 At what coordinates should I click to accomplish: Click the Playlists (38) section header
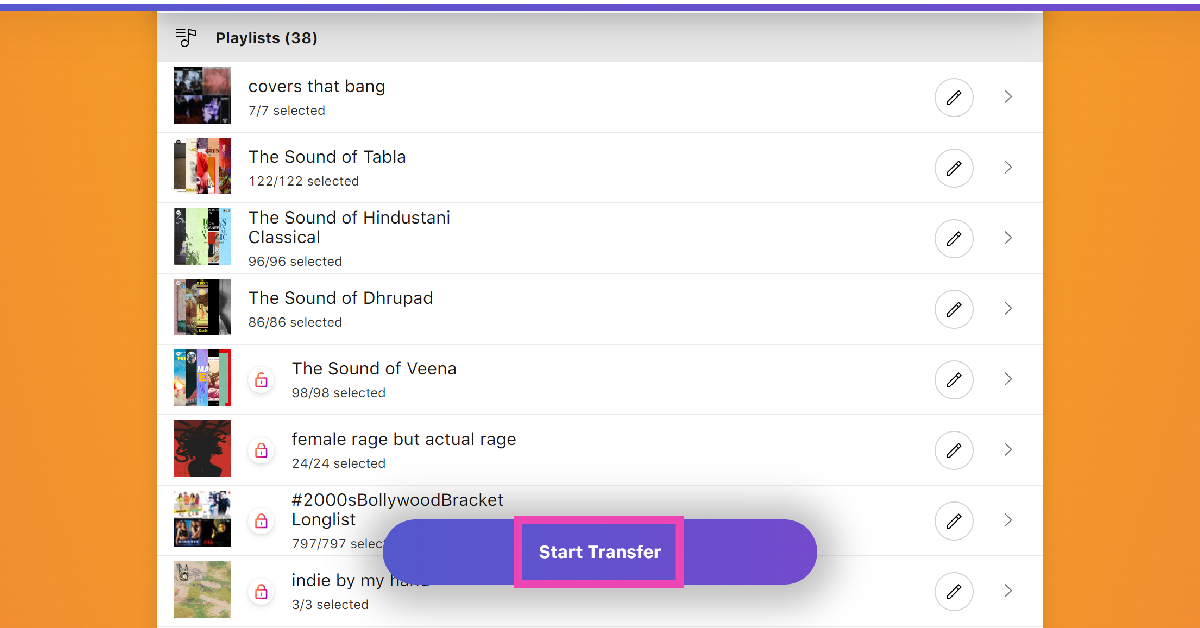coord(266,38)
